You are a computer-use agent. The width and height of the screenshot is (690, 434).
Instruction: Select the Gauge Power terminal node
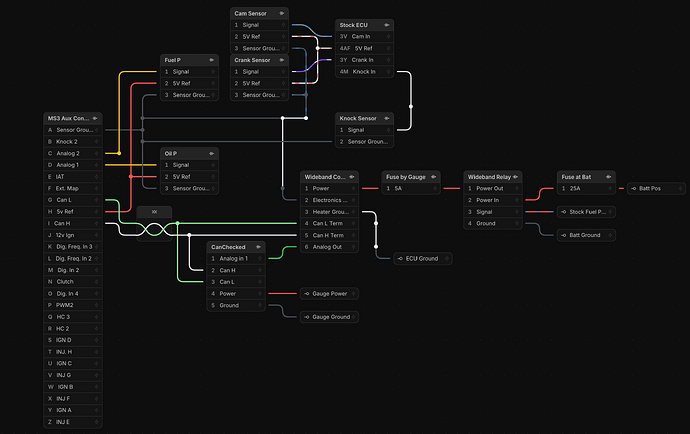[329, 294]
